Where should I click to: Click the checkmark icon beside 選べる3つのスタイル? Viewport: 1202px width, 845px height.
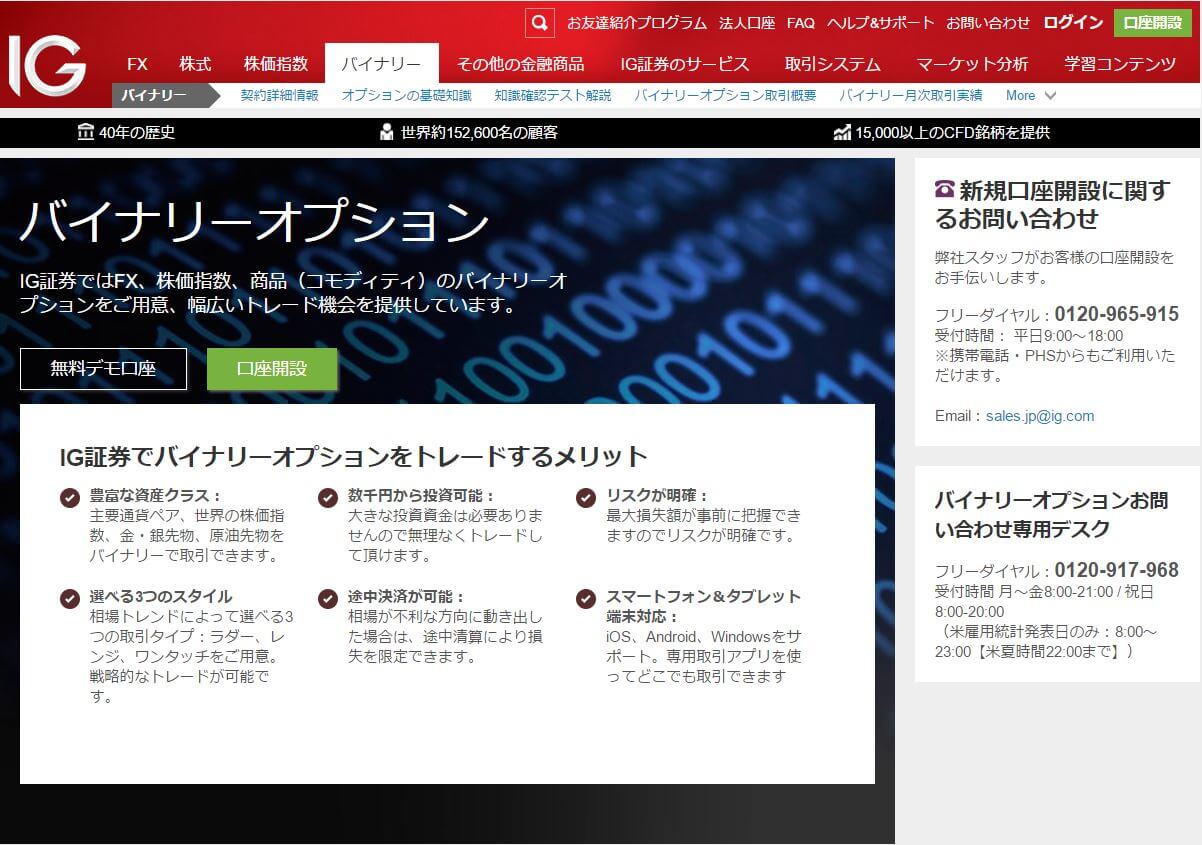click(x=70, y=598)
